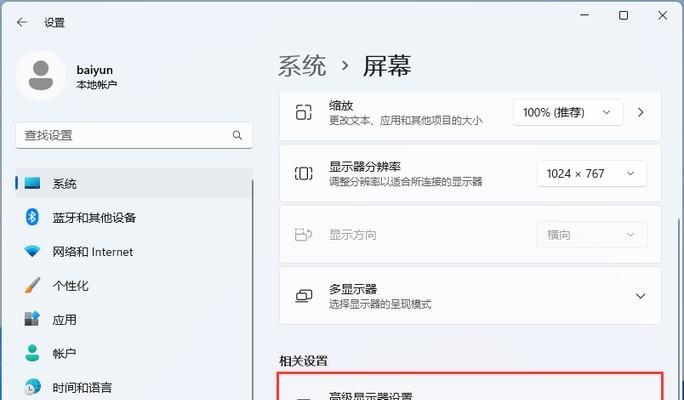Open the 横向 display orientation dropdown
This screenshot has width=684, height=400.
tap(591, 235)
